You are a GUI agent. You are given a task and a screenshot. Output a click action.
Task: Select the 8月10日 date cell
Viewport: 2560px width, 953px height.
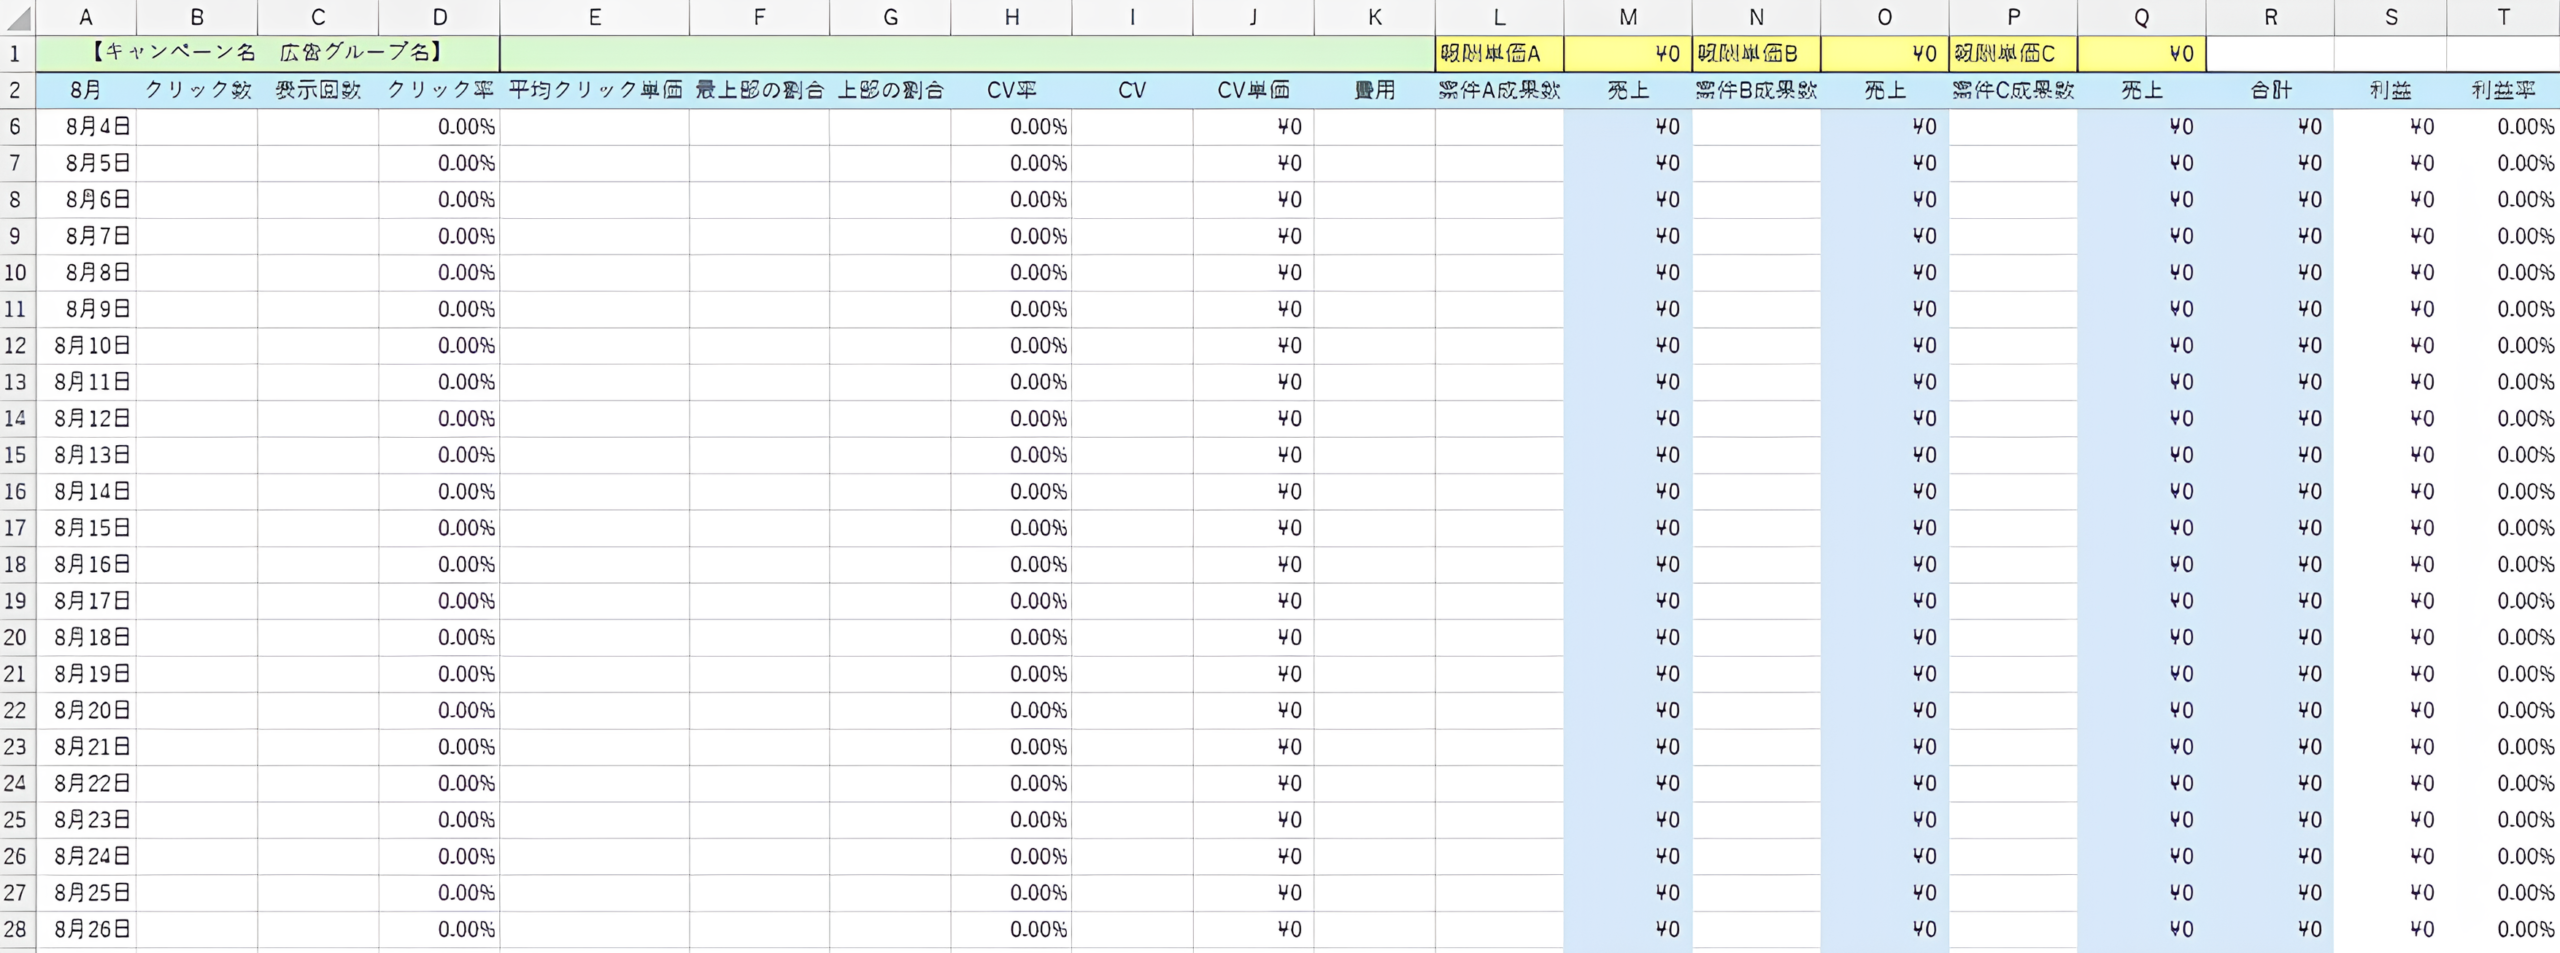pos(87,346)
